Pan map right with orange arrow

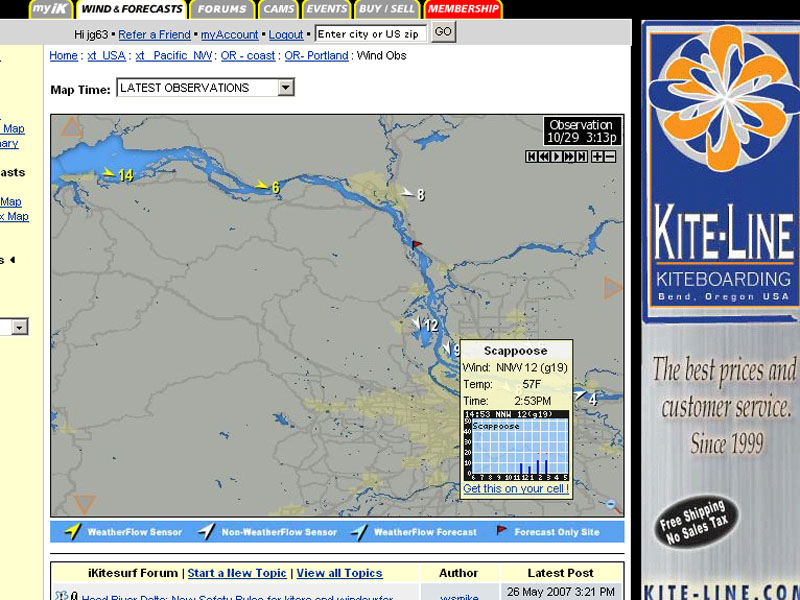point(613,289)
